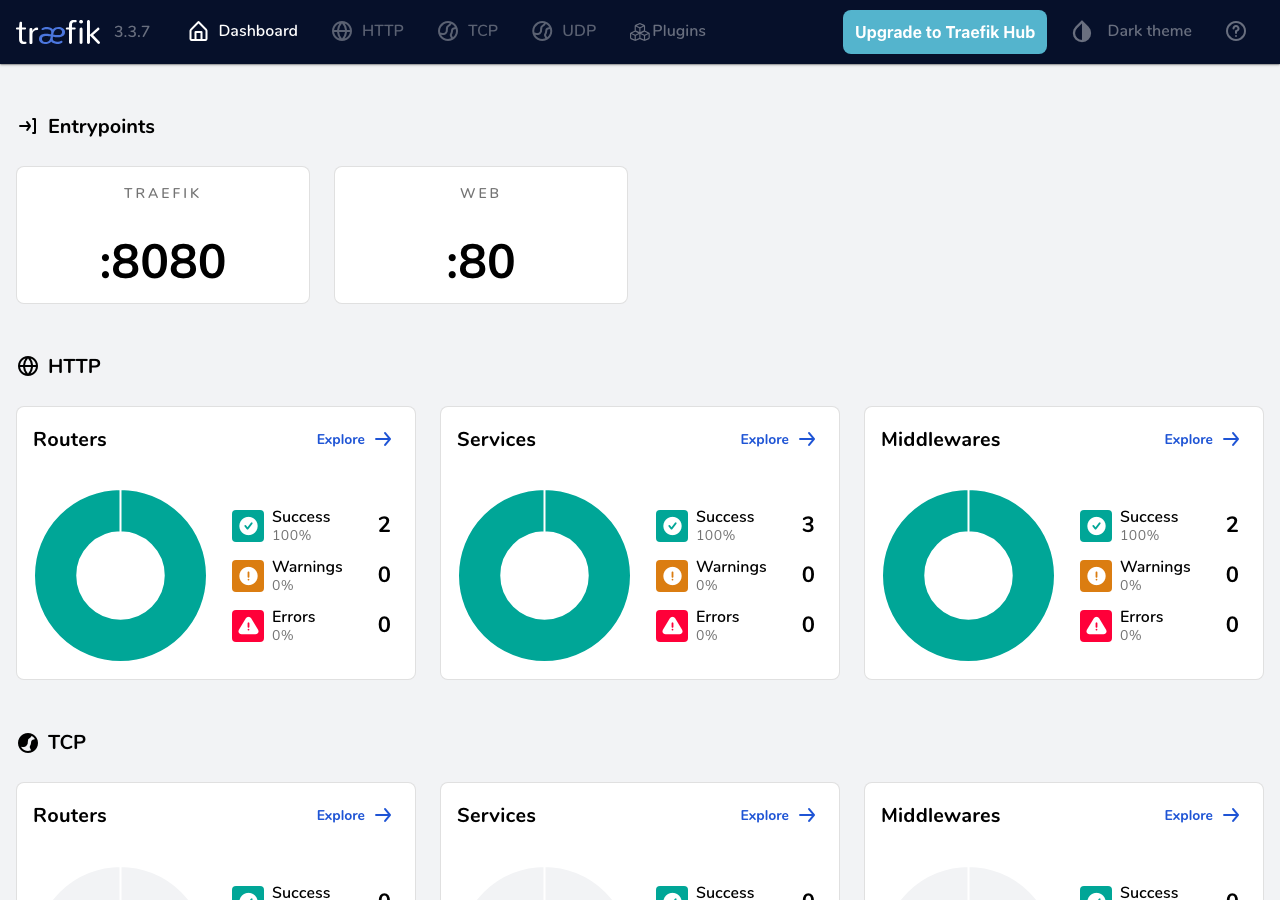The height and width of the screenshot is (900, 1280).
Task: Explore TCP Services link
Action: coord(779,815)
